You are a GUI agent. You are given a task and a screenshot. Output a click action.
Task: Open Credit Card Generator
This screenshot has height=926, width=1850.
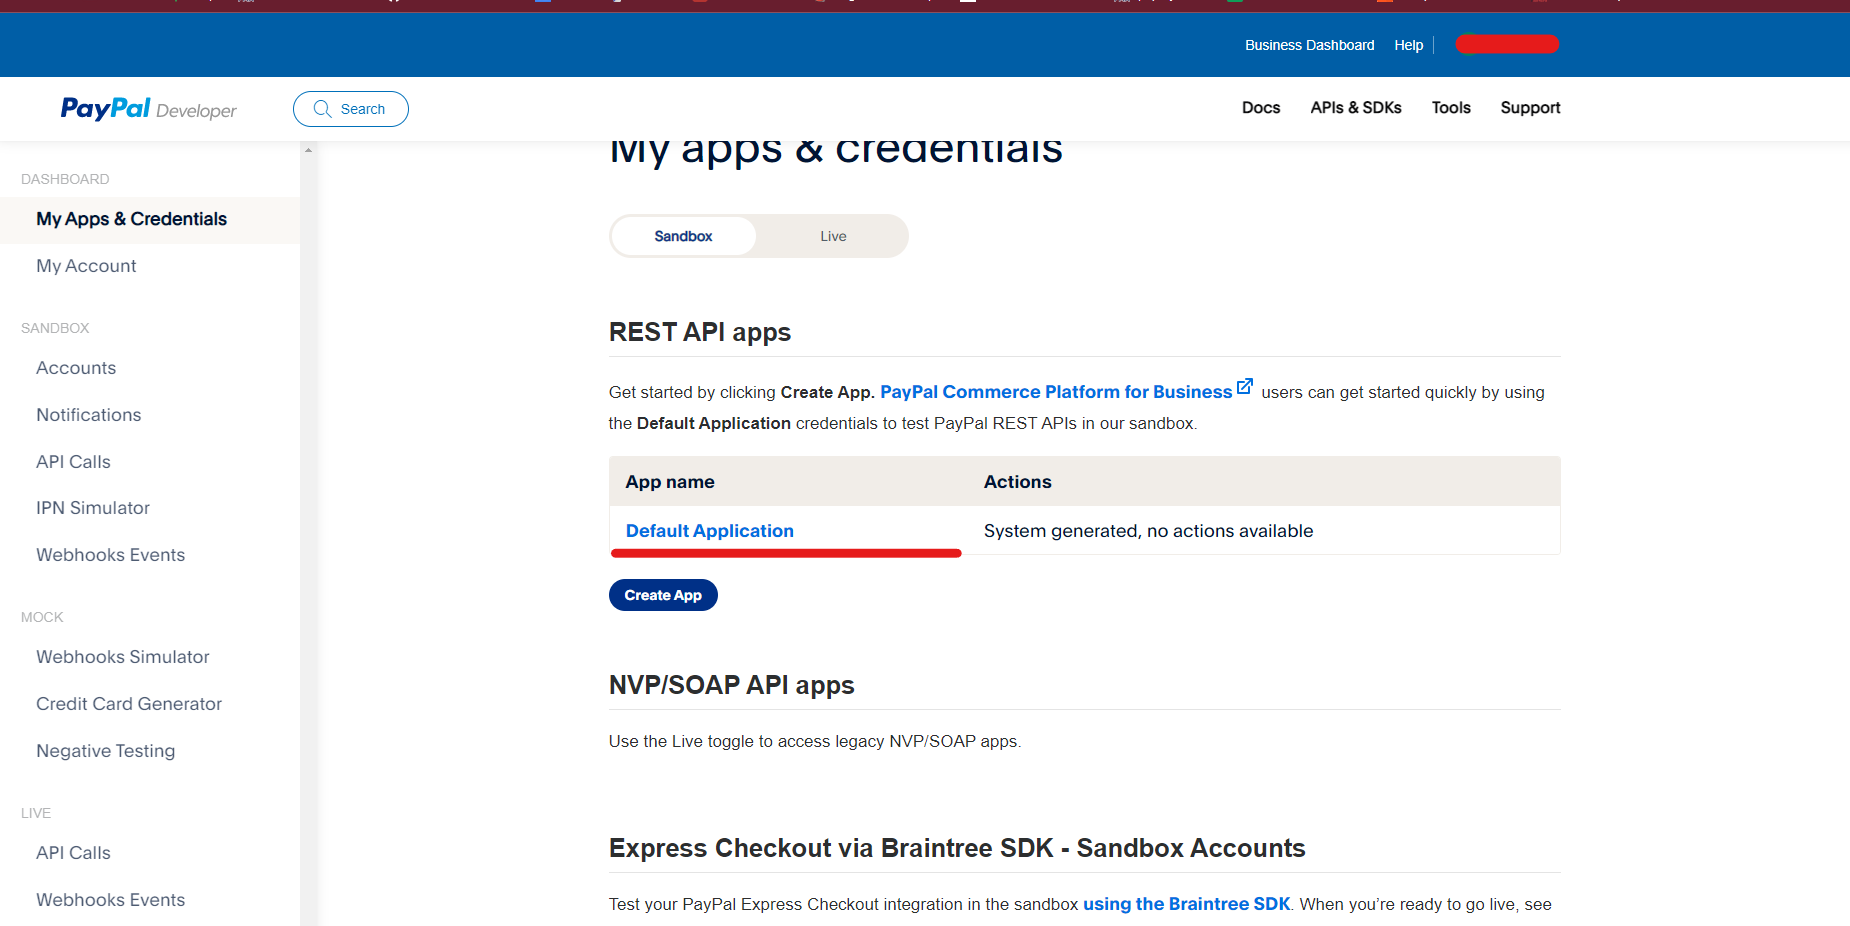tap(129, 704)
